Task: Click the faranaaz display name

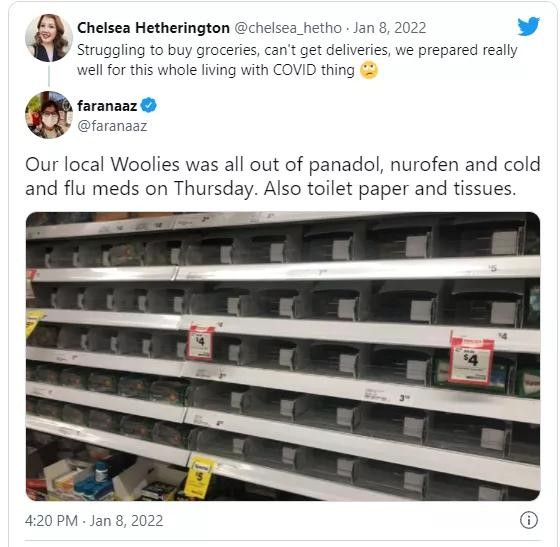Action: (107, 106)
